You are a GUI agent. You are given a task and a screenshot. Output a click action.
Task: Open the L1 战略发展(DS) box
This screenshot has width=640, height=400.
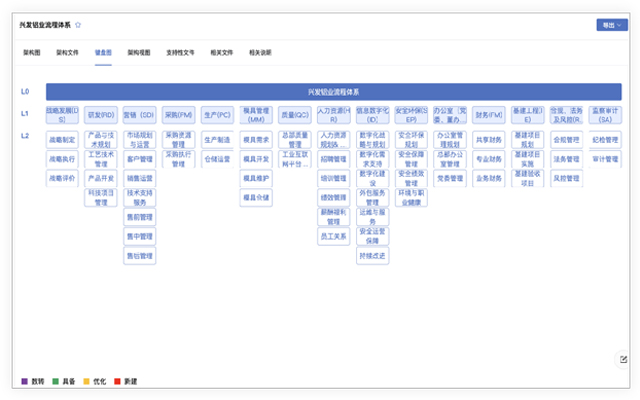(62, 115)
